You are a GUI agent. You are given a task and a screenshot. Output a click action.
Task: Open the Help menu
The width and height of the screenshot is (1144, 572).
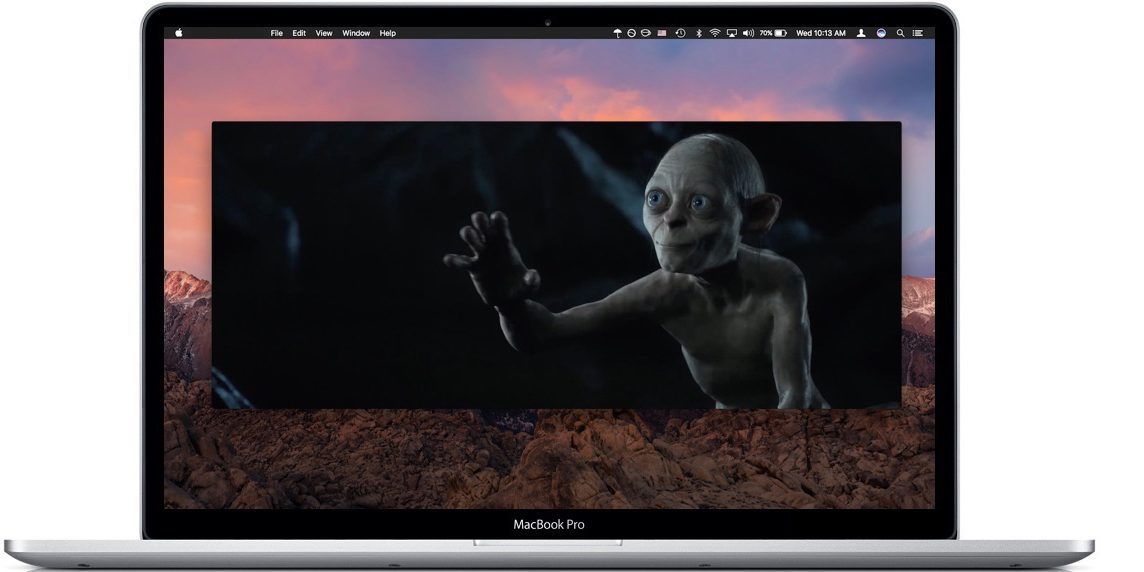point(388,33)
